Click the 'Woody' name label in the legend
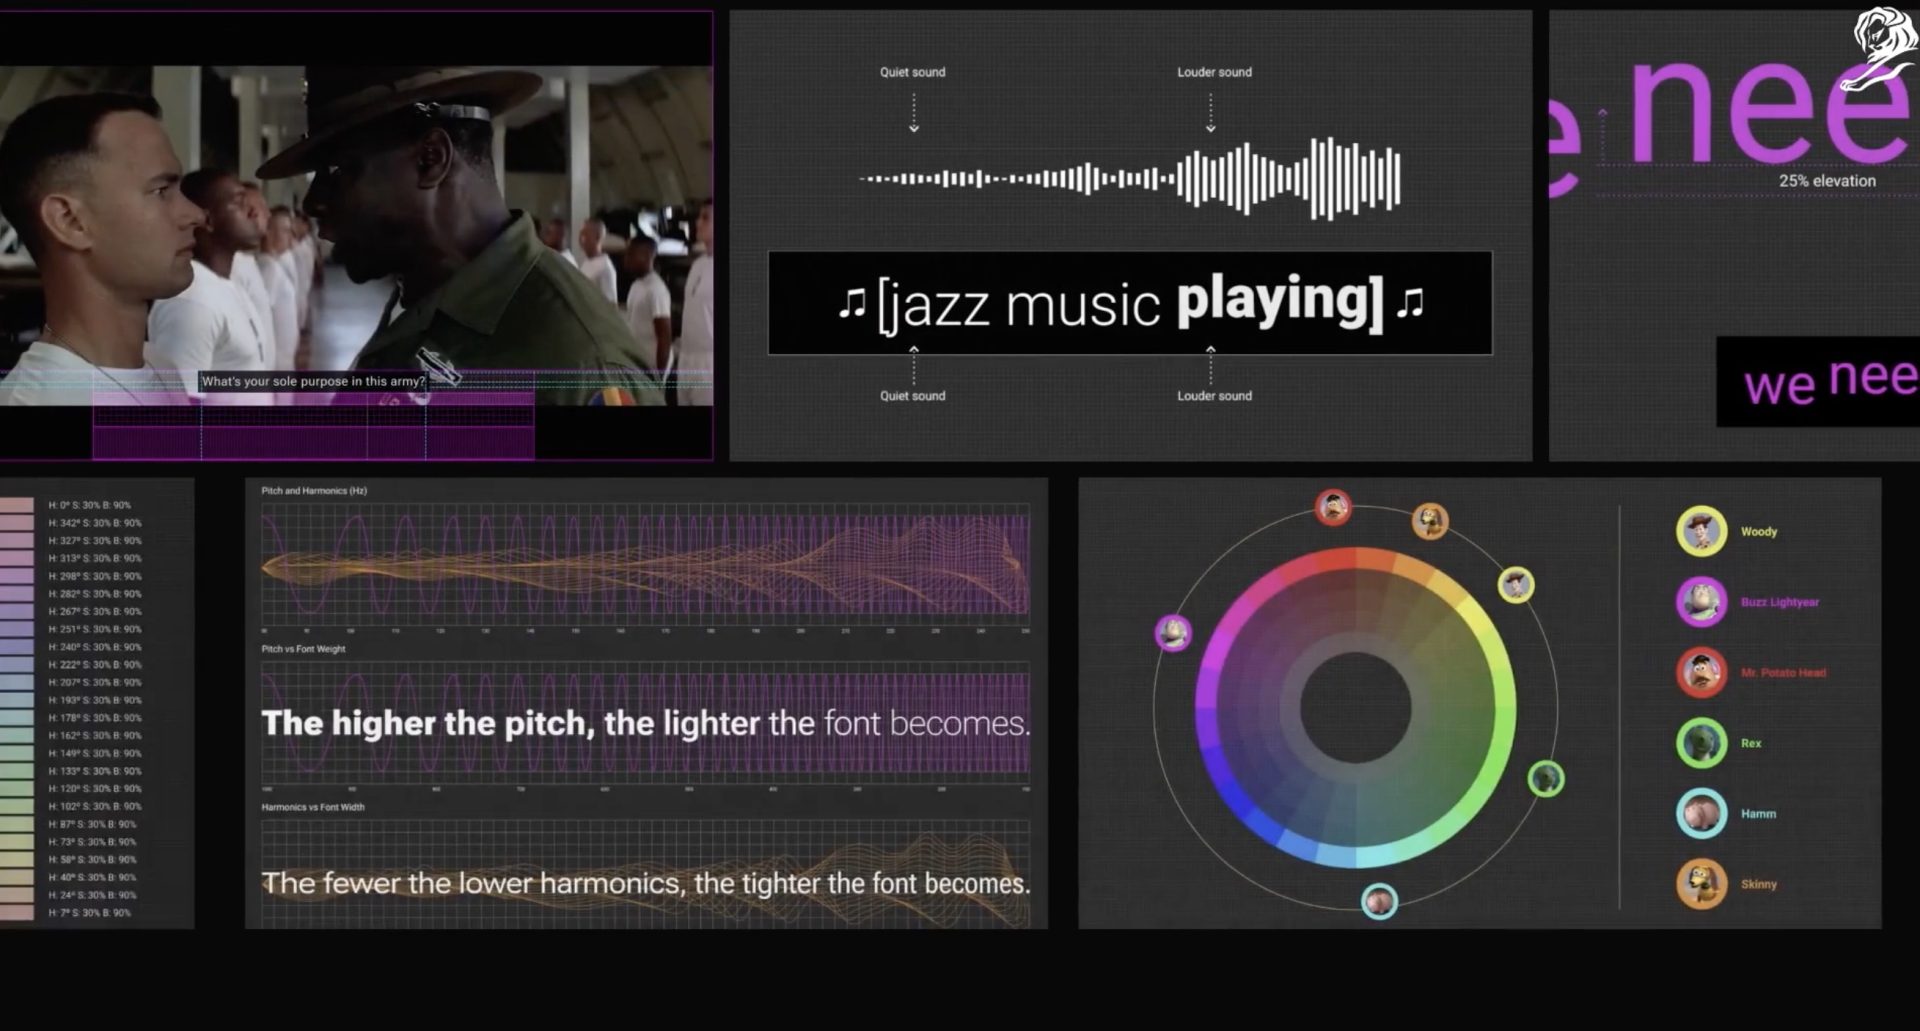Image resolution: width=1920 pixels, height=1031 pixels. (1759, 532)
